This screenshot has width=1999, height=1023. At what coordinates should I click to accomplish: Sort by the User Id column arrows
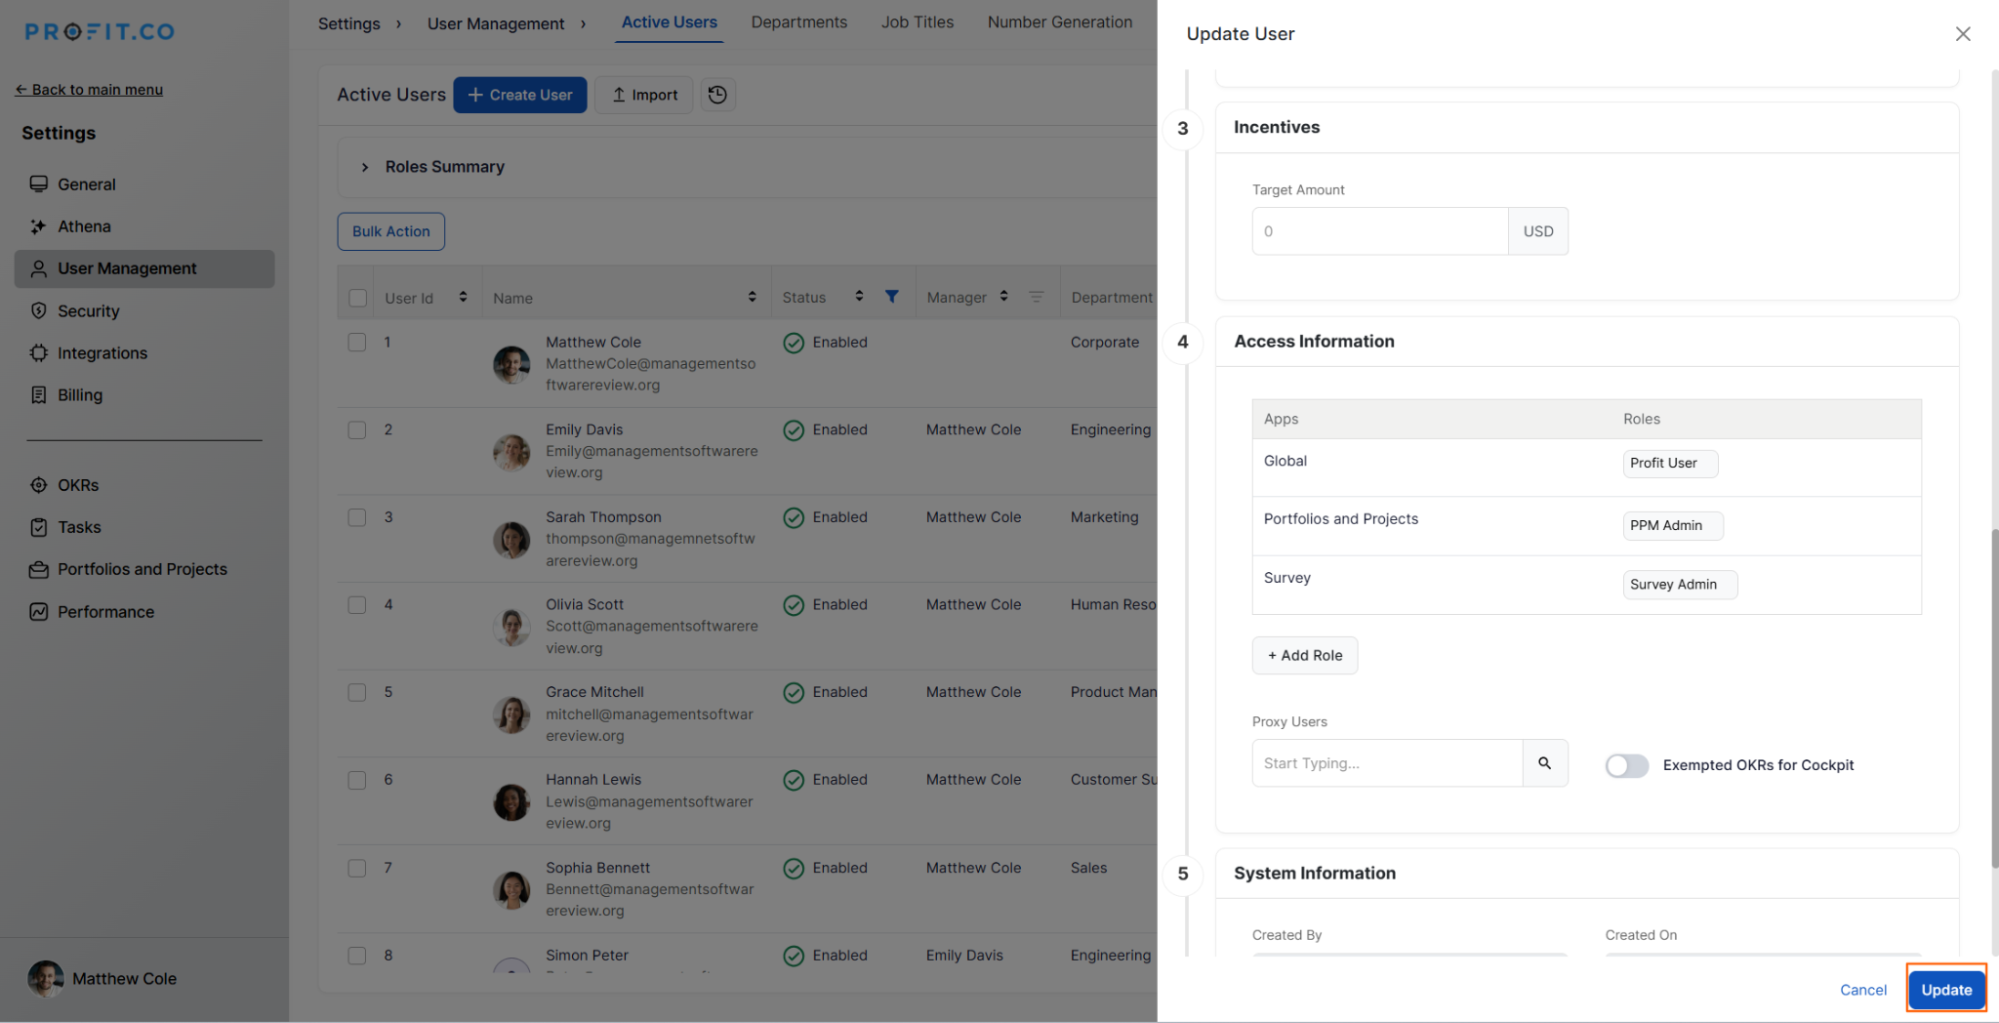point(463,297)
